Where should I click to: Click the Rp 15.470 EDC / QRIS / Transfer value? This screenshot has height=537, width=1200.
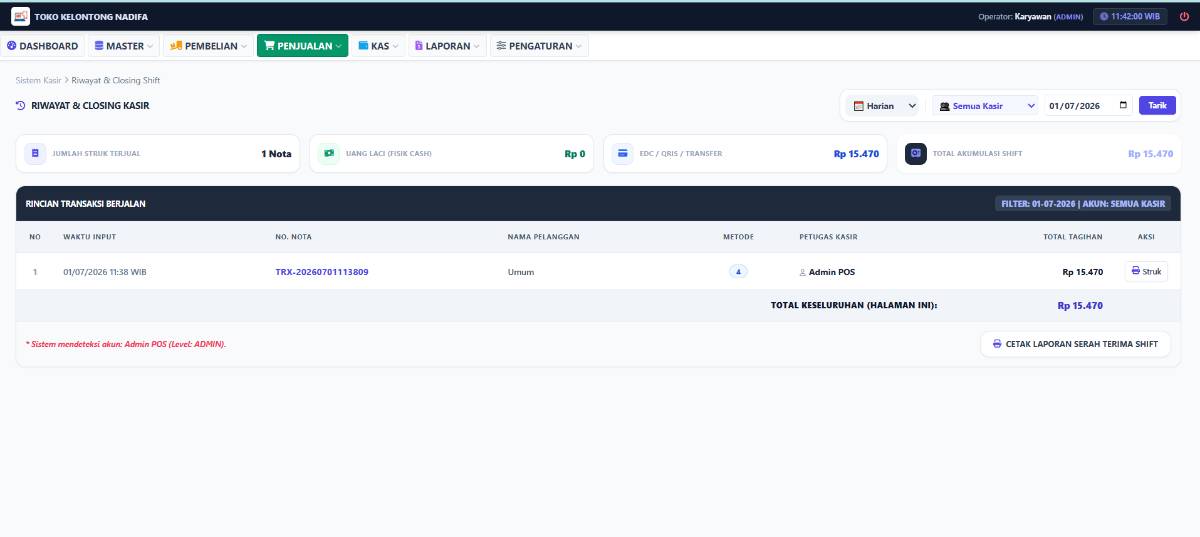[856, 154]
